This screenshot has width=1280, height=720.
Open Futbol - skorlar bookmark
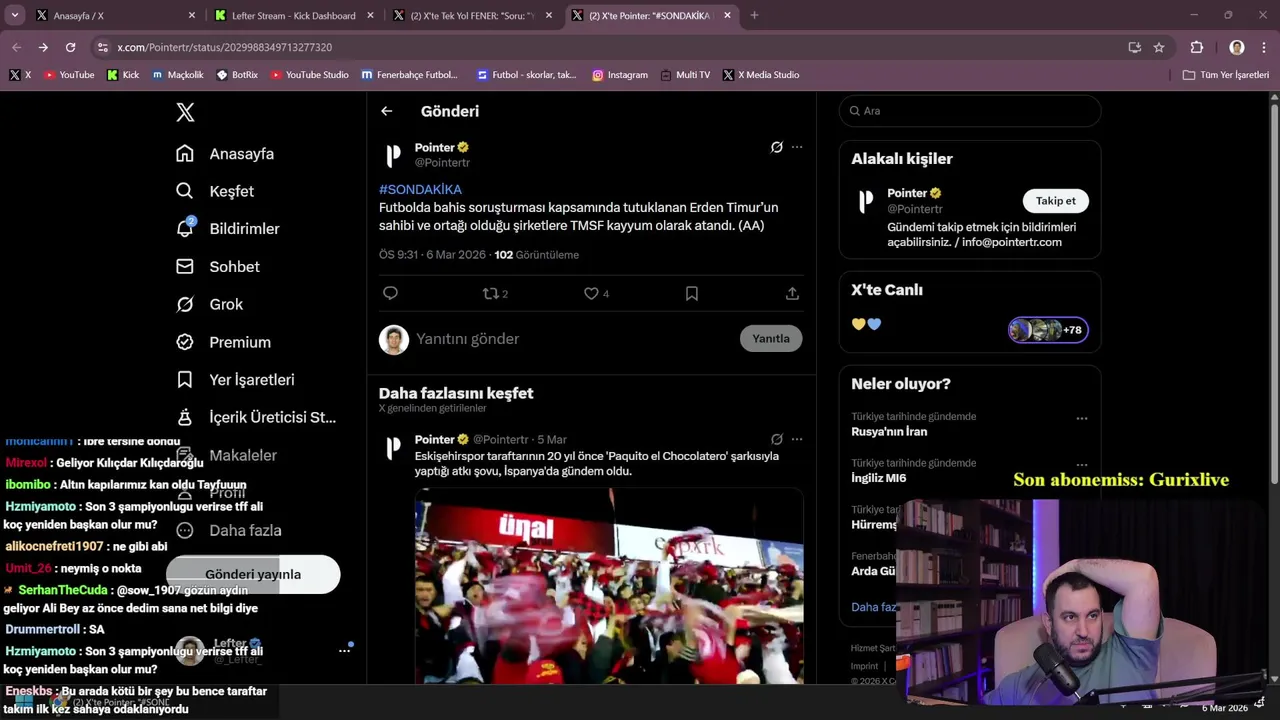click(x=527, y=75)
